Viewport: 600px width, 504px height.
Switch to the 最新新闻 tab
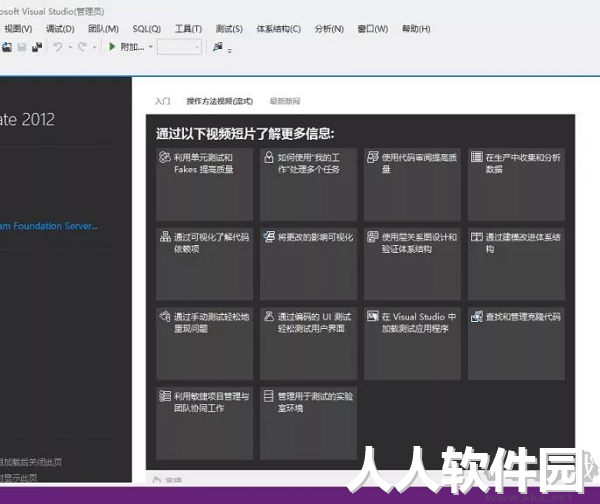[x=285, y=101]
